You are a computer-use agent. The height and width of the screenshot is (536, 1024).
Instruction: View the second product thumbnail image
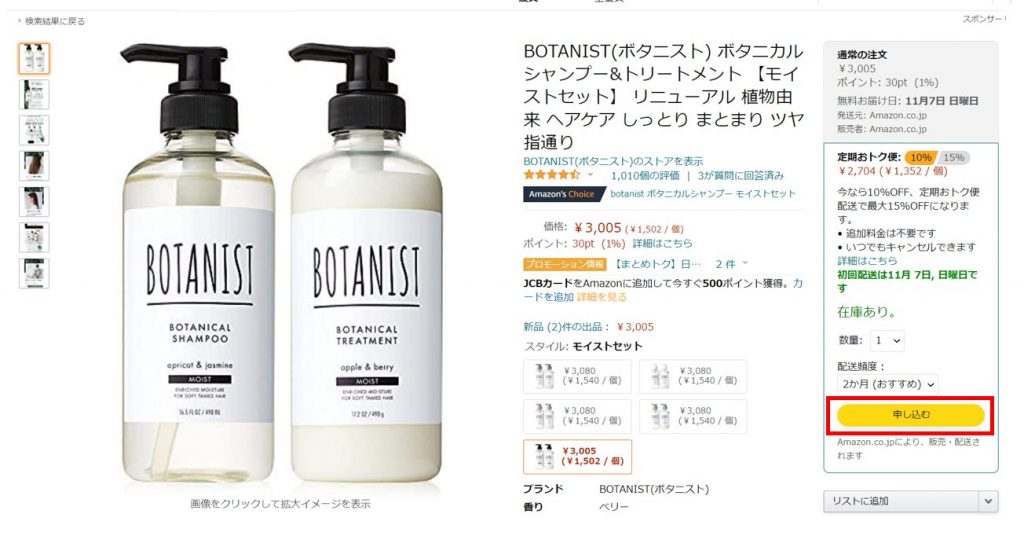pyautogui.click(x=34, y=94)
